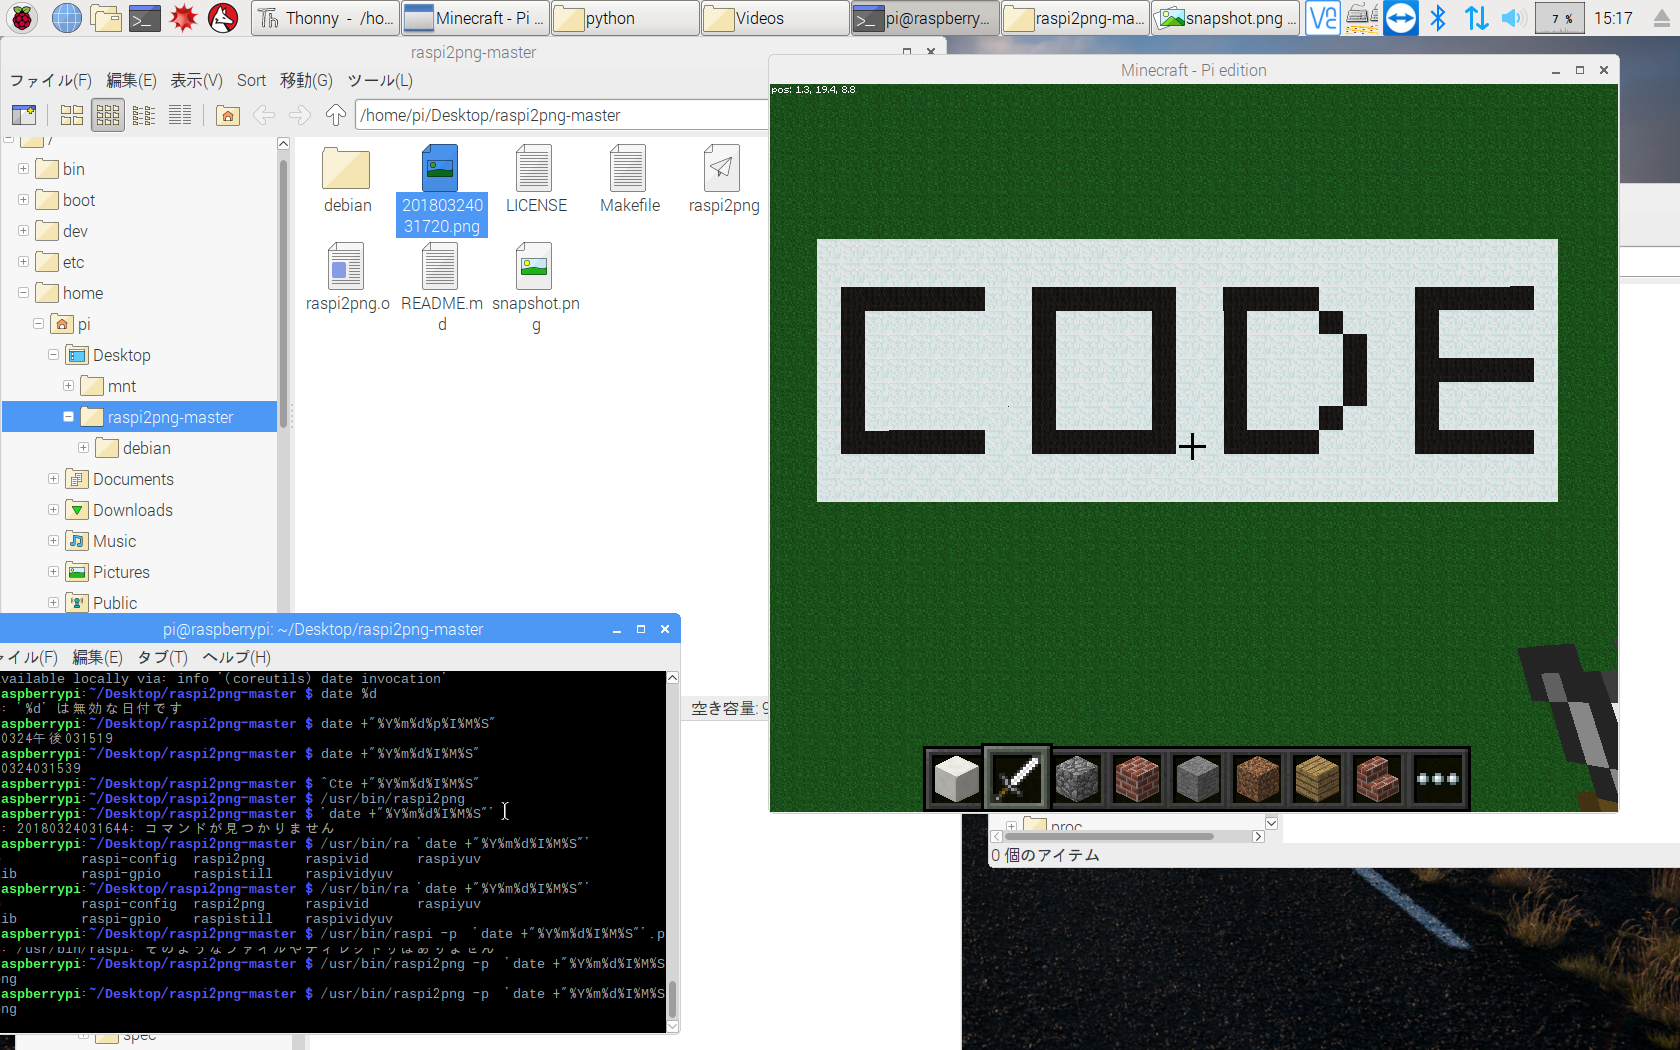Go forward in file manager history
This screenshot has height=1050, width=1680.
[300, 115]
